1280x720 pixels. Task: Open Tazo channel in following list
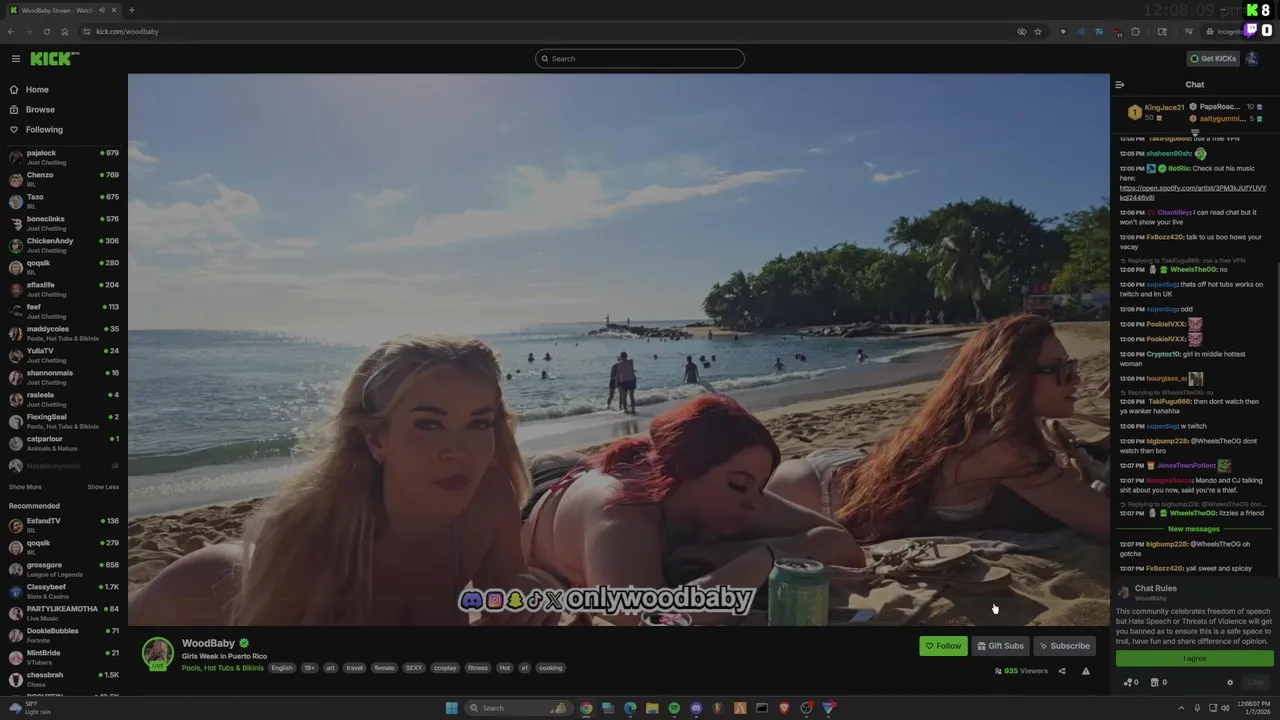[x=64, y=201]
